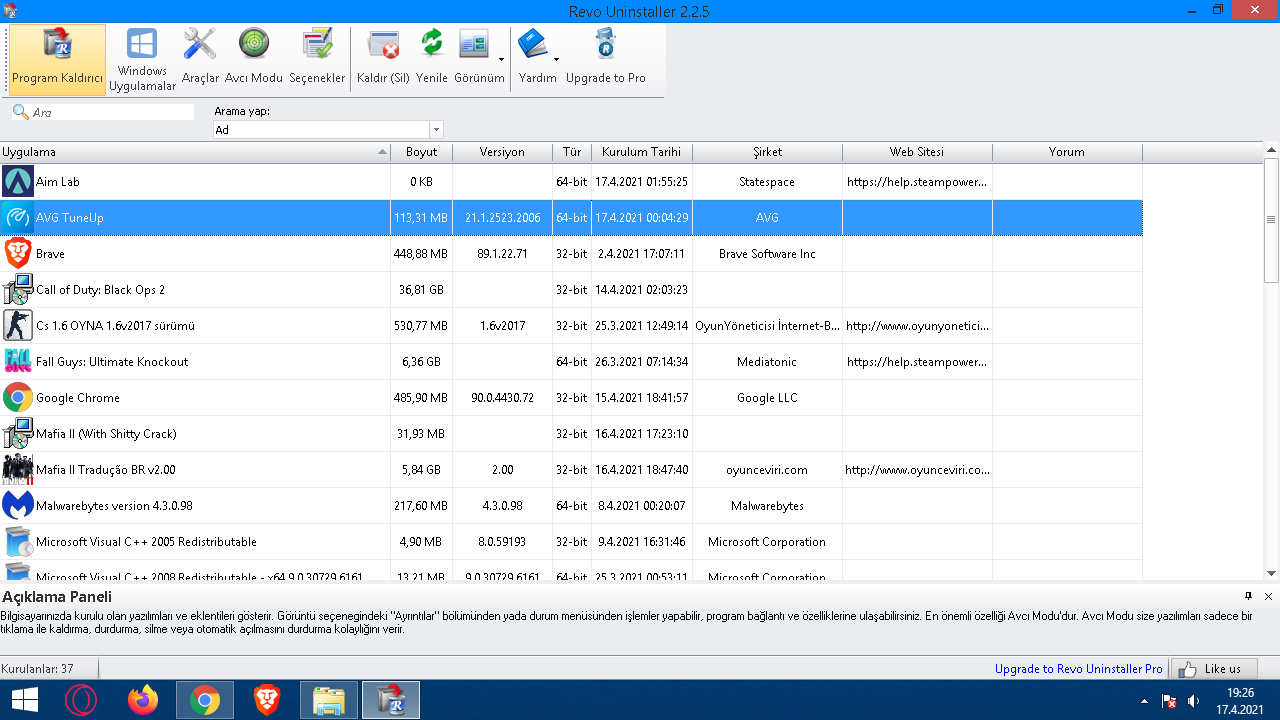The height and width of the screenshot is (720, 1280).
Task: Expand the Yardım dropdown arrow
Action: [x=557, y=60]
